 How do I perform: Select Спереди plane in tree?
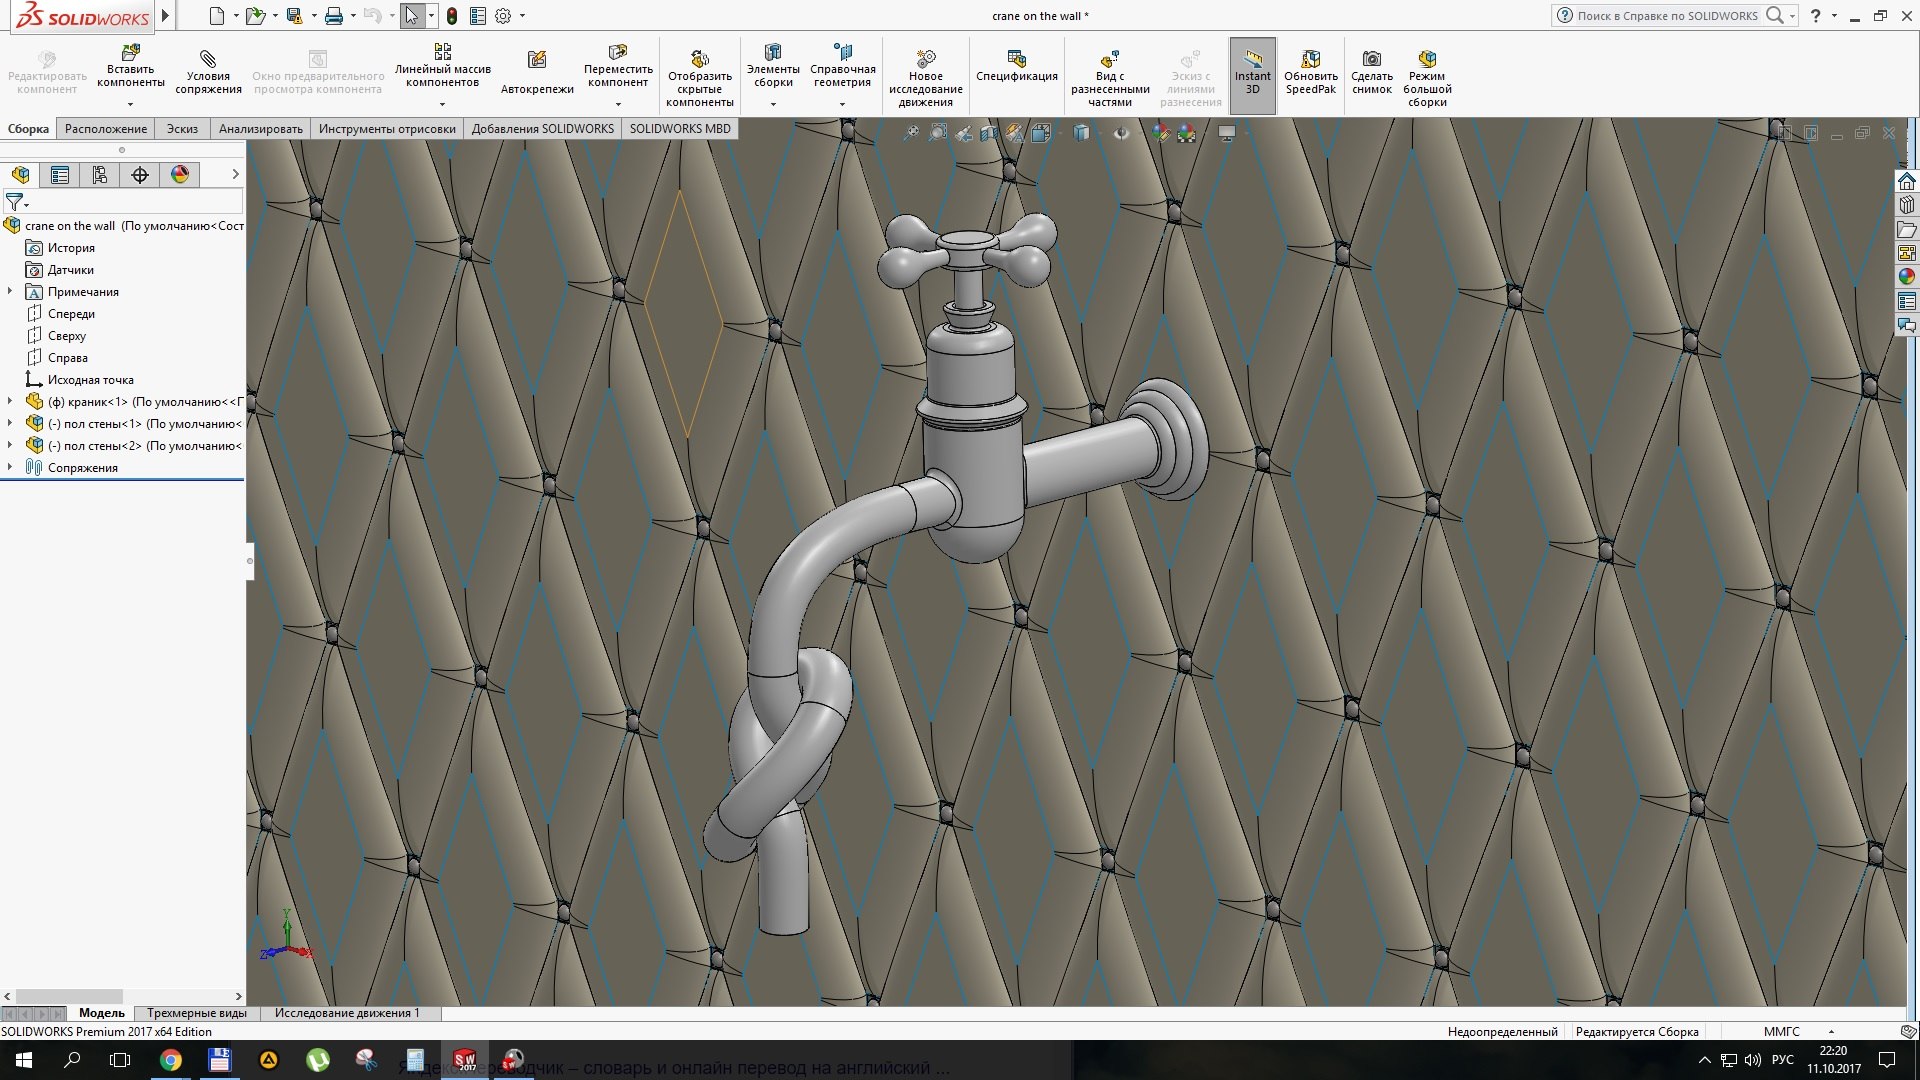pos(71,314)
